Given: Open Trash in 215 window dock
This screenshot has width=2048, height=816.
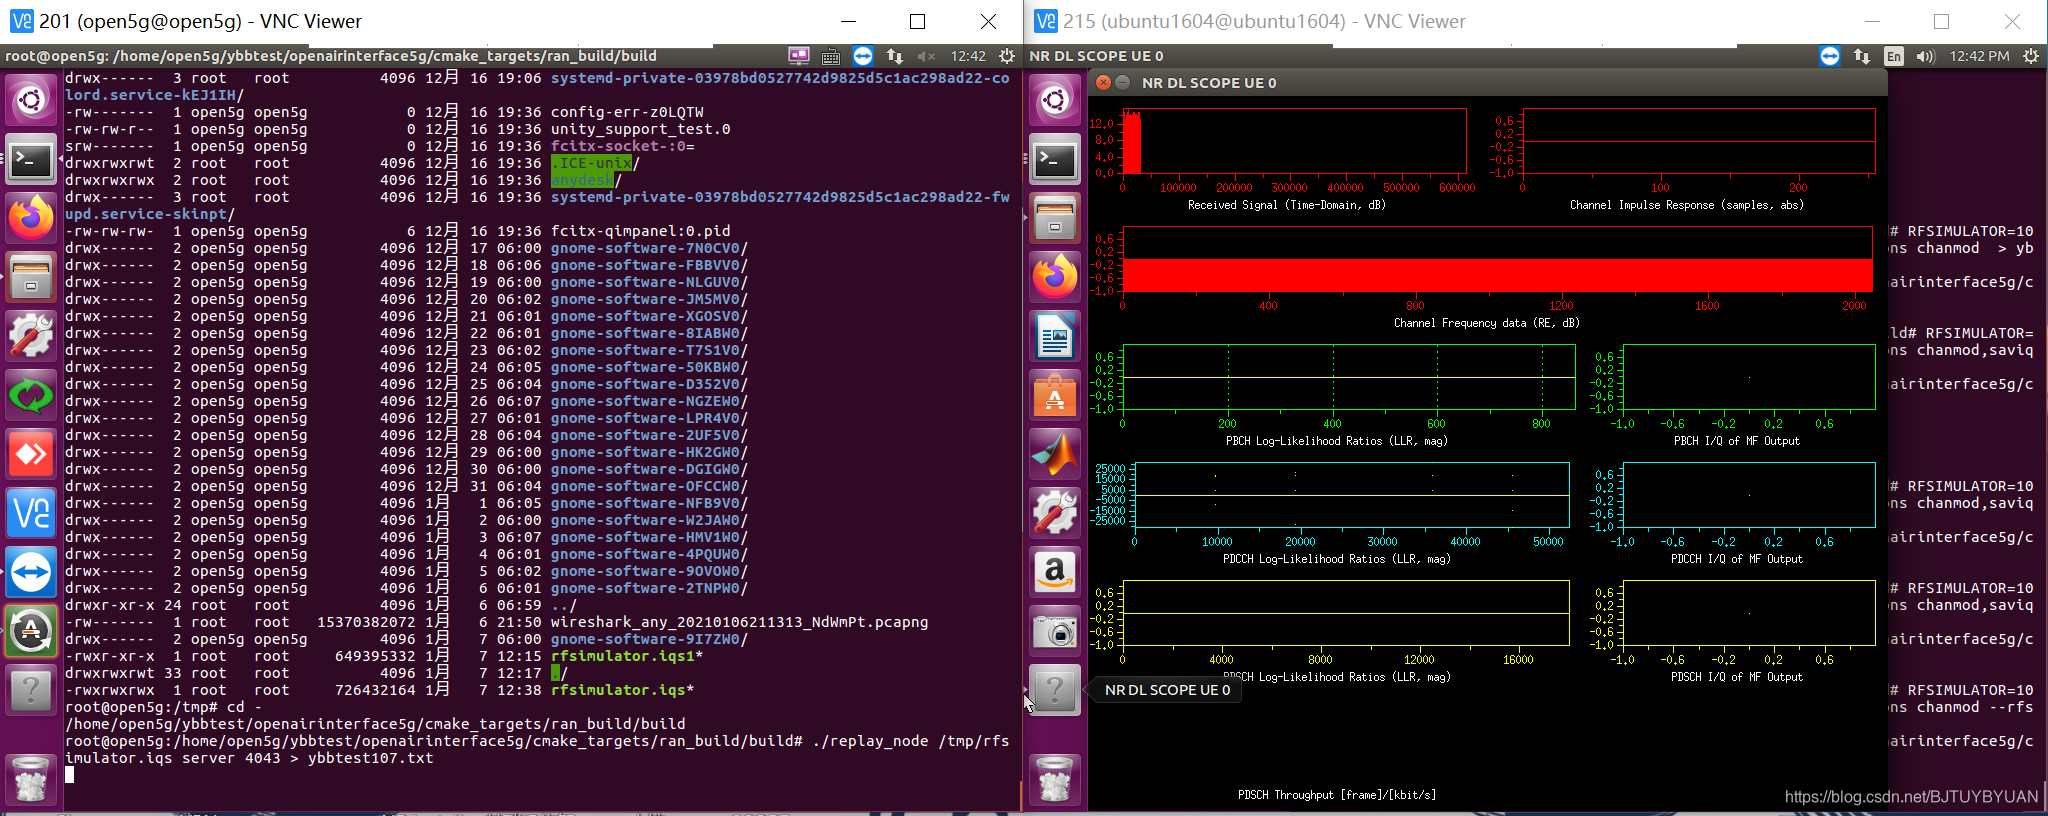Looking at the screenshot, I should tap(1055, 779).
